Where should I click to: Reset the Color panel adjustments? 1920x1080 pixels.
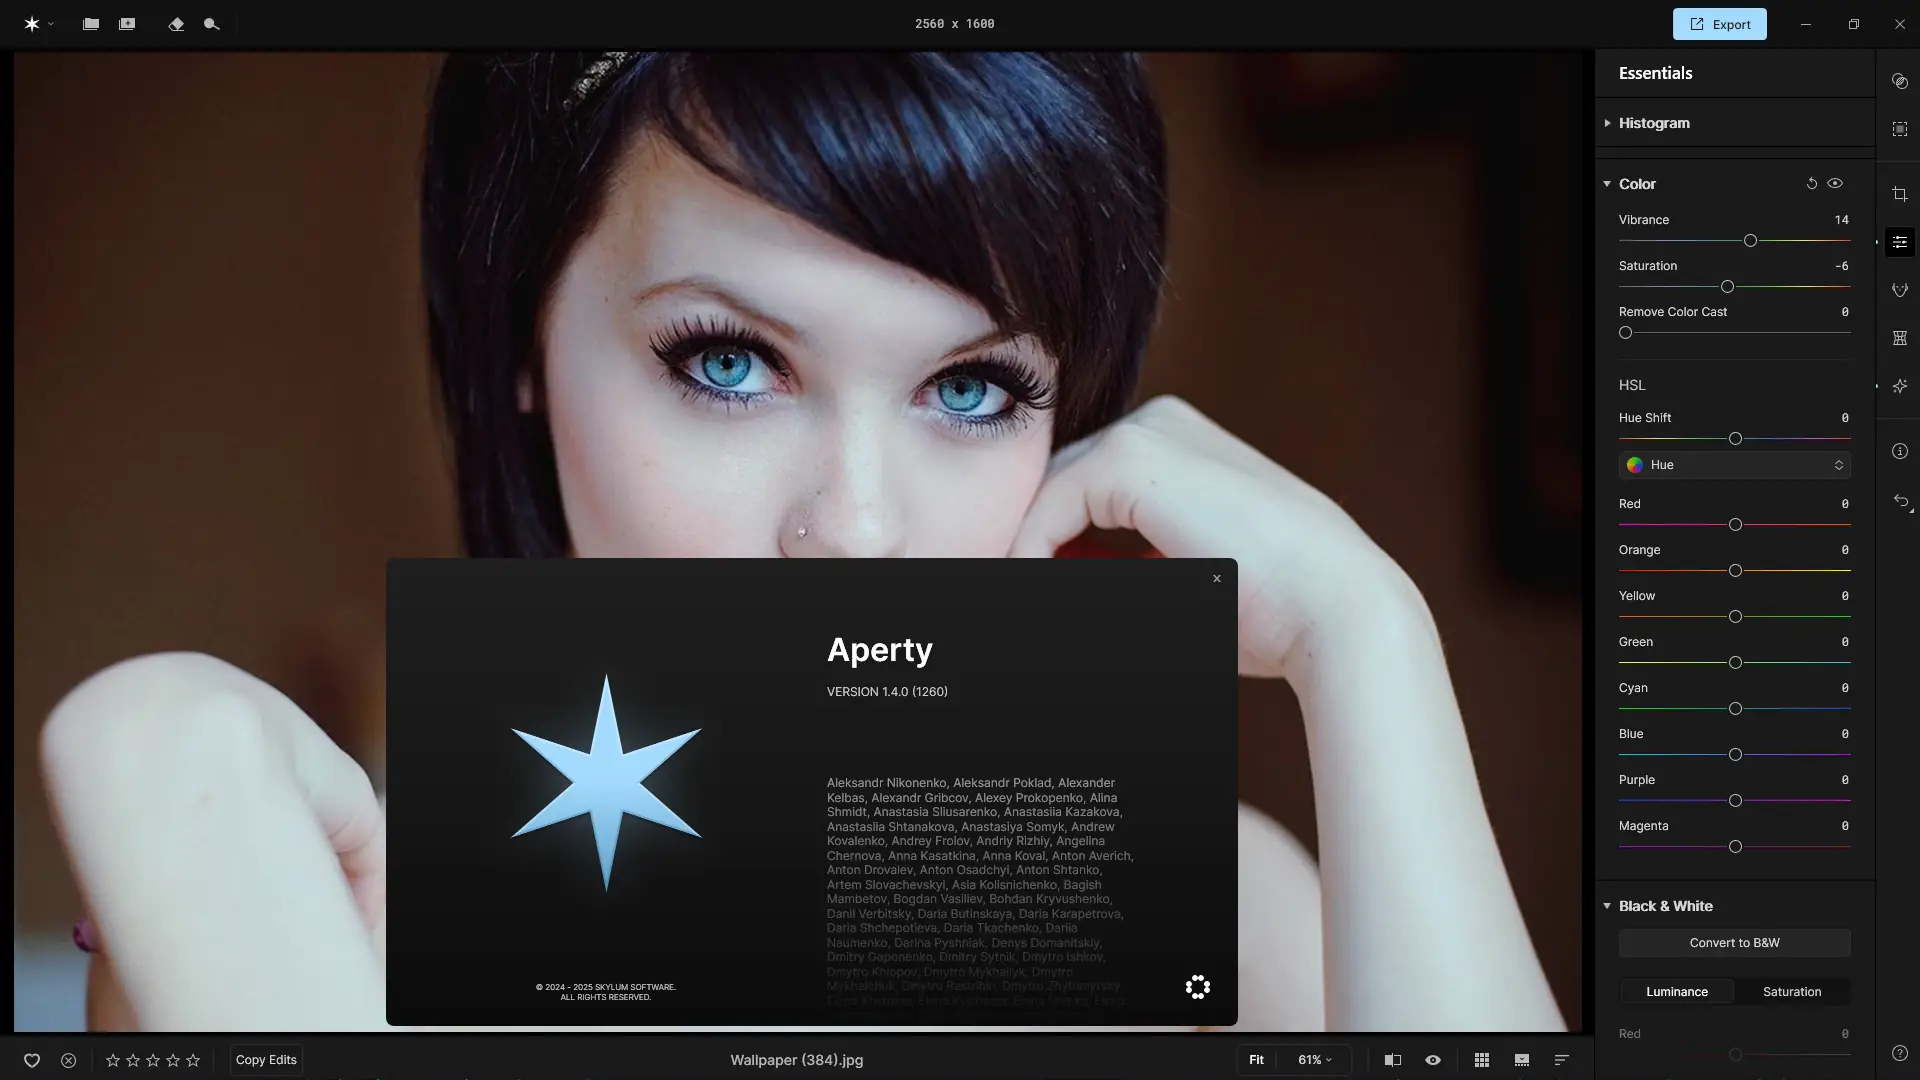1811,184
